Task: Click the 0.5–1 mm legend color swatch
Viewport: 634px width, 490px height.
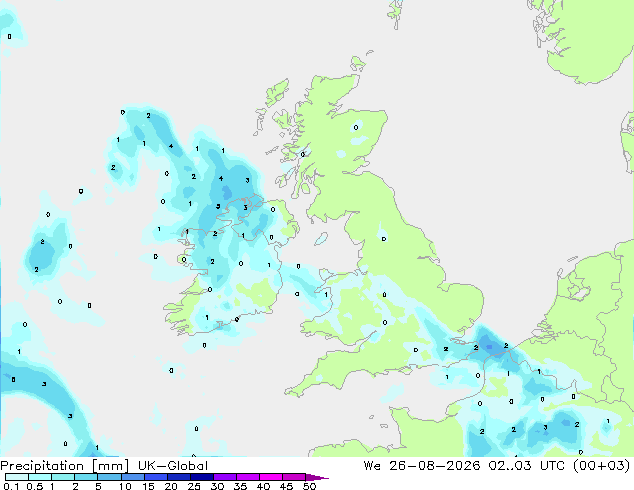Action: point(40,477)
